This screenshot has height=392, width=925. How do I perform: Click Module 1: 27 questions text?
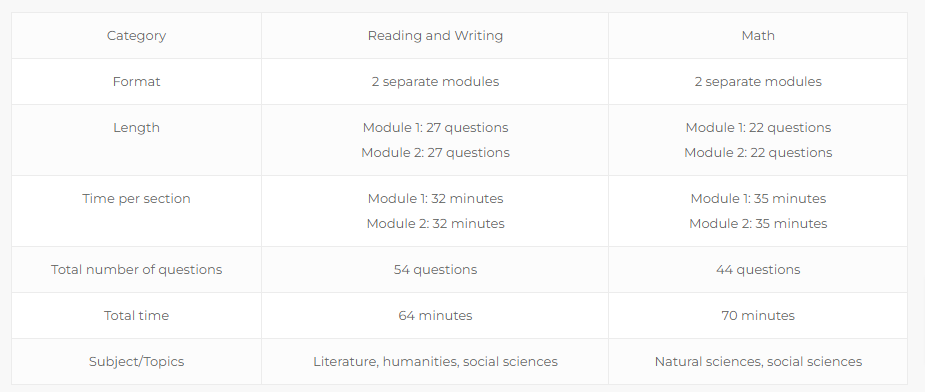[435, 128]
